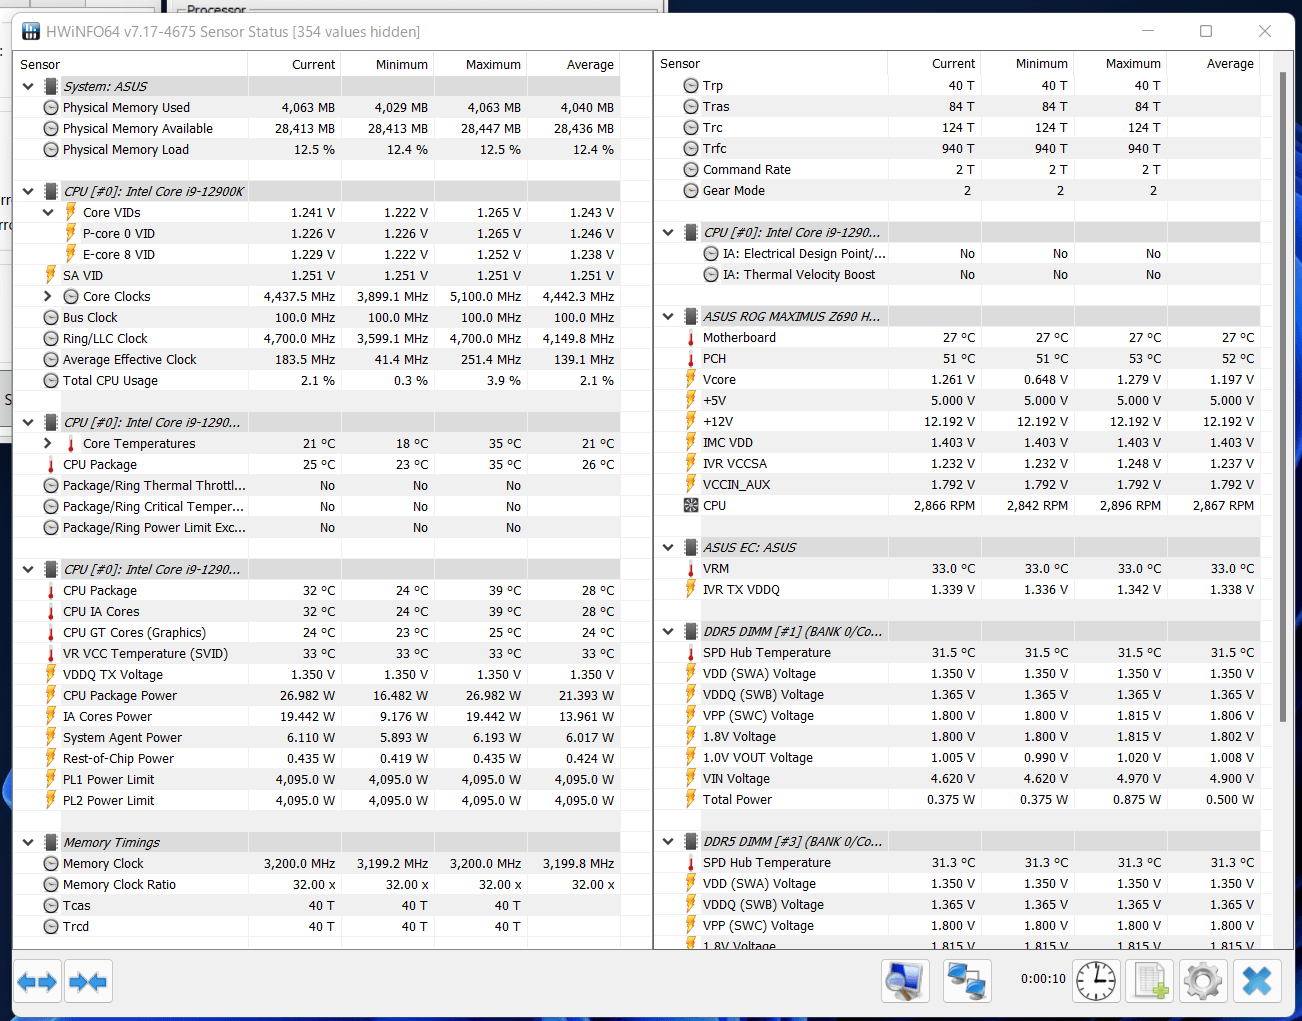The width and height of the screenshot is (1302, 1021).
Task: Select Package/Ring Thermal Throttling row
Action: tap(317, 485)
